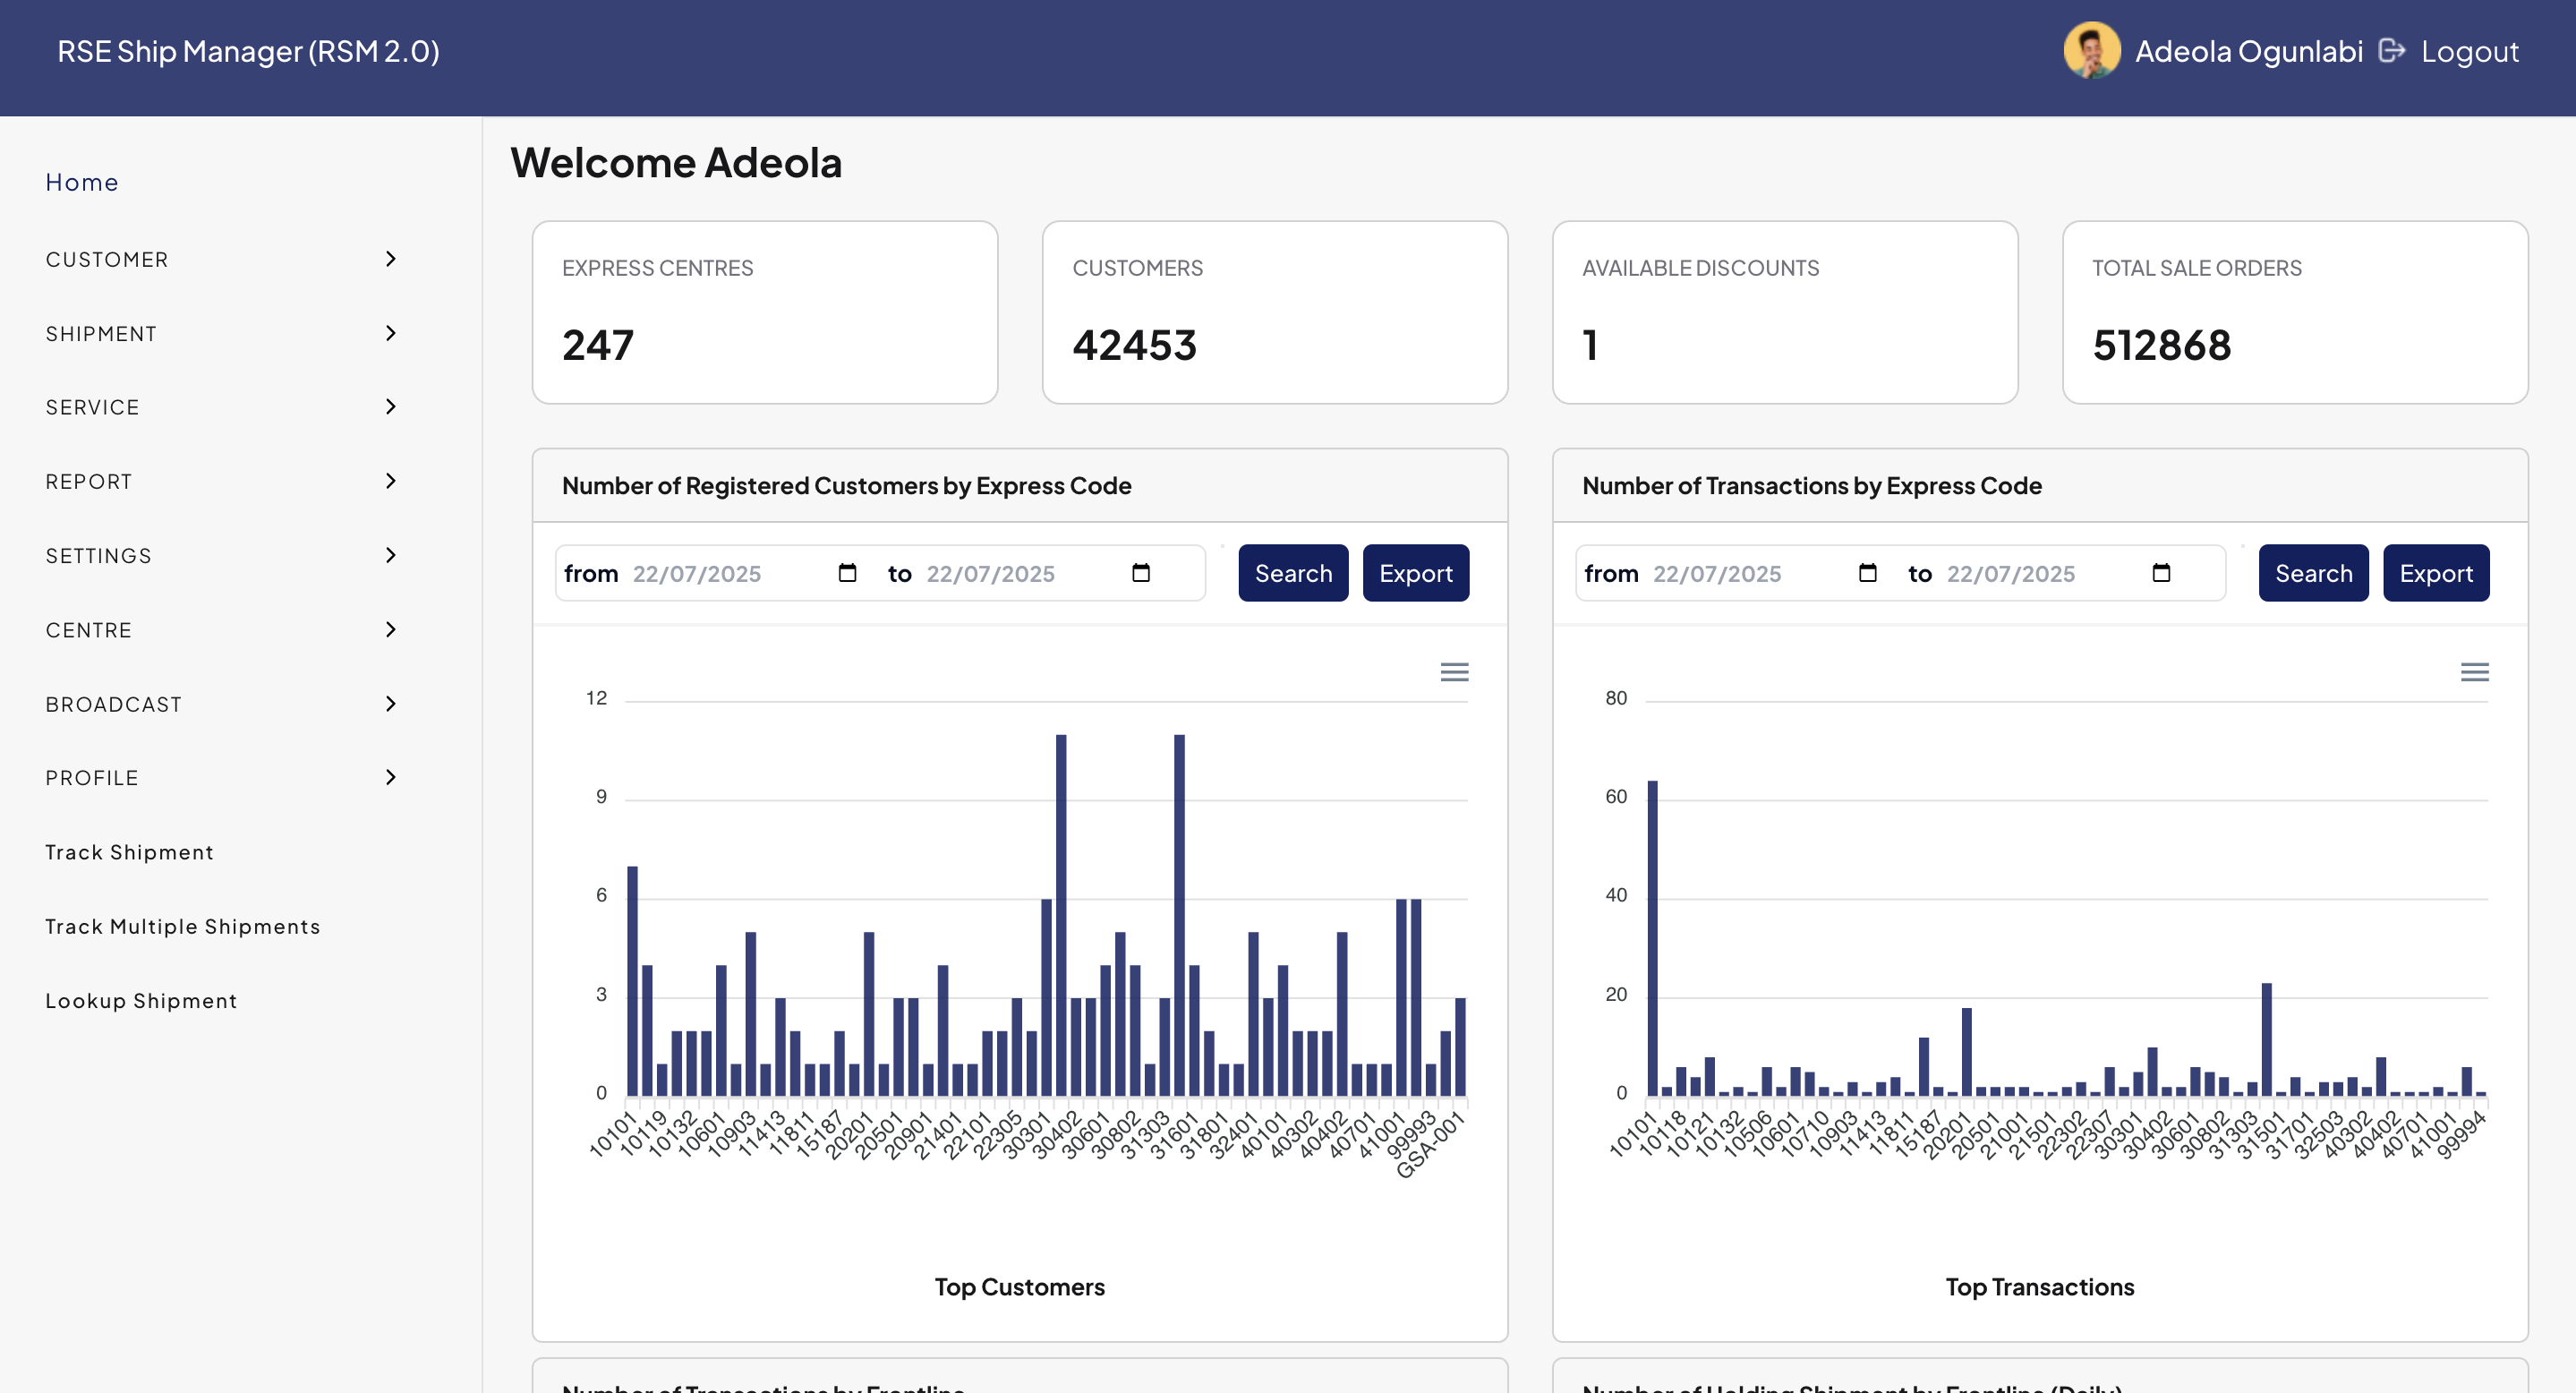The height and width of the screenshot is (1393, 2576).
Task: Expand the SHIPMENT sidebar section
Action: pos(390,333)
